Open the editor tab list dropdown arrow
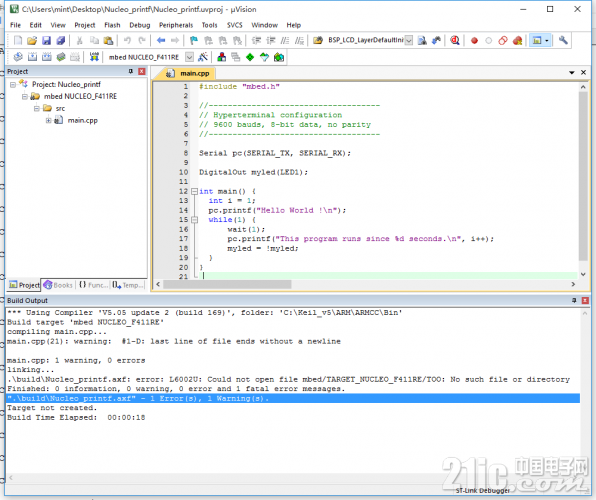The width and height of the screenshot is (596, 500). [x=571, y=73]
